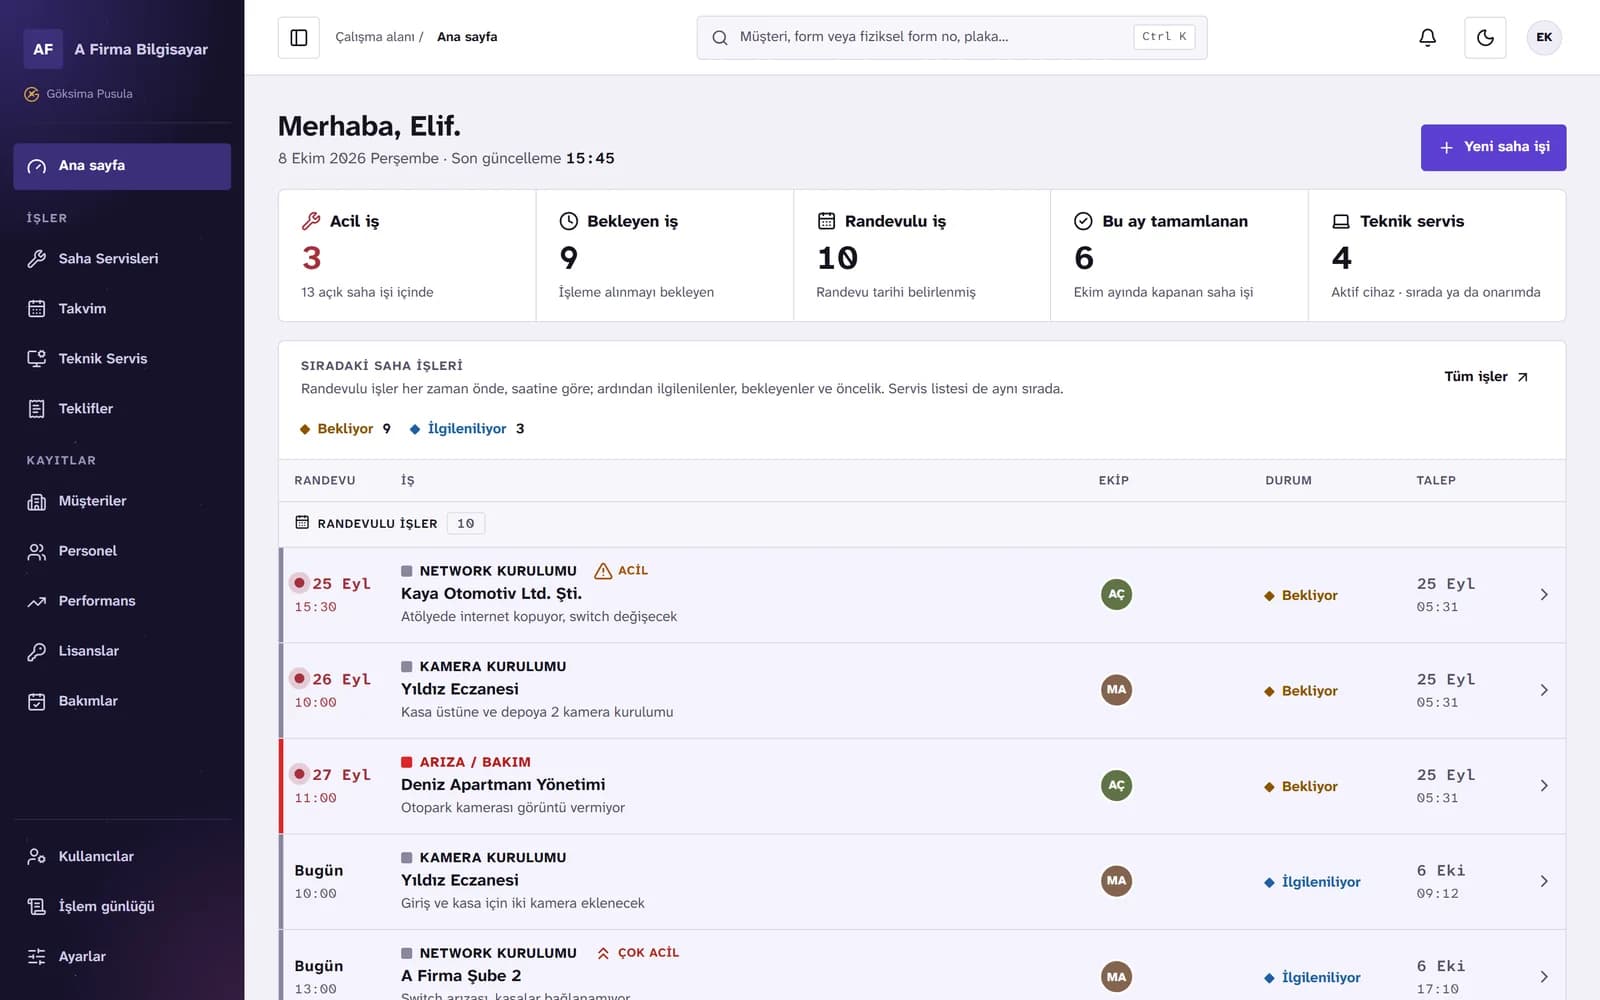This screenshot has height=1000, width=1600.
Task: Filter by Bekliyor status chip
Action: tap(345, 429)
